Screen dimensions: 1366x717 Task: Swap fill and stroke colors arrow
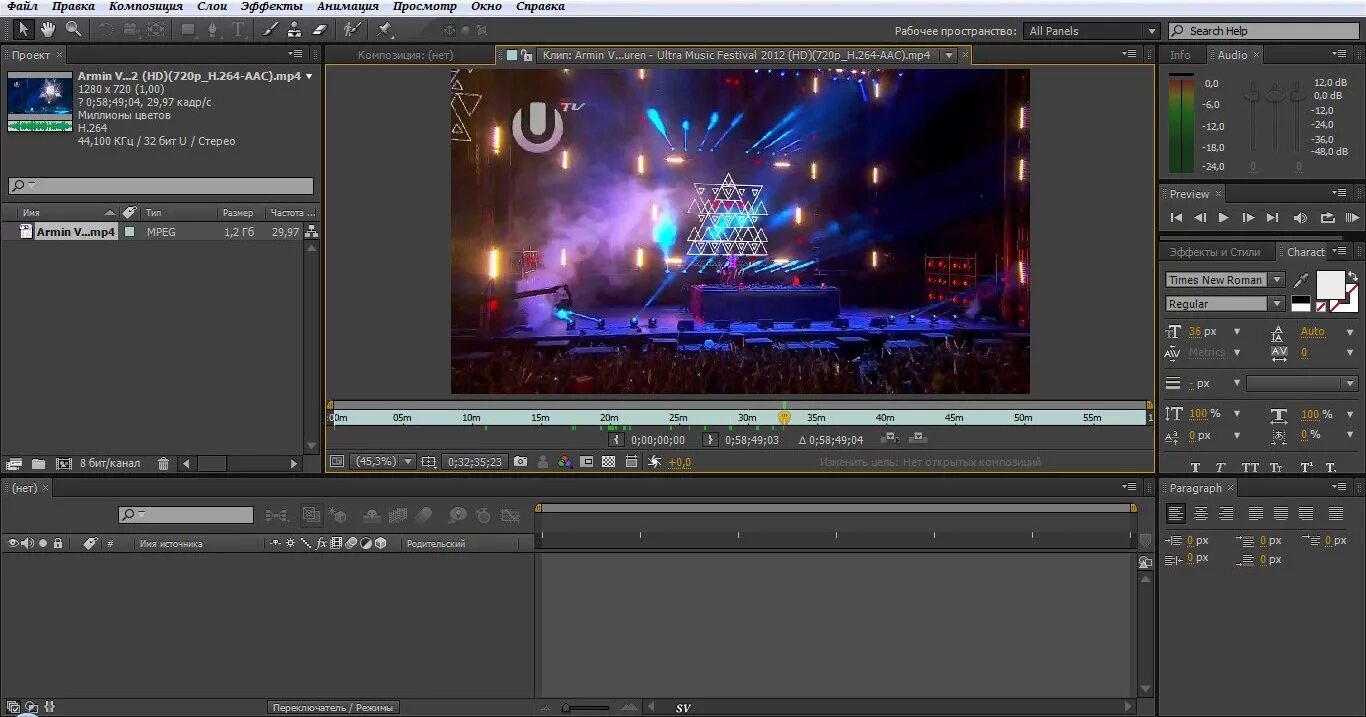tap(1352, 276)
